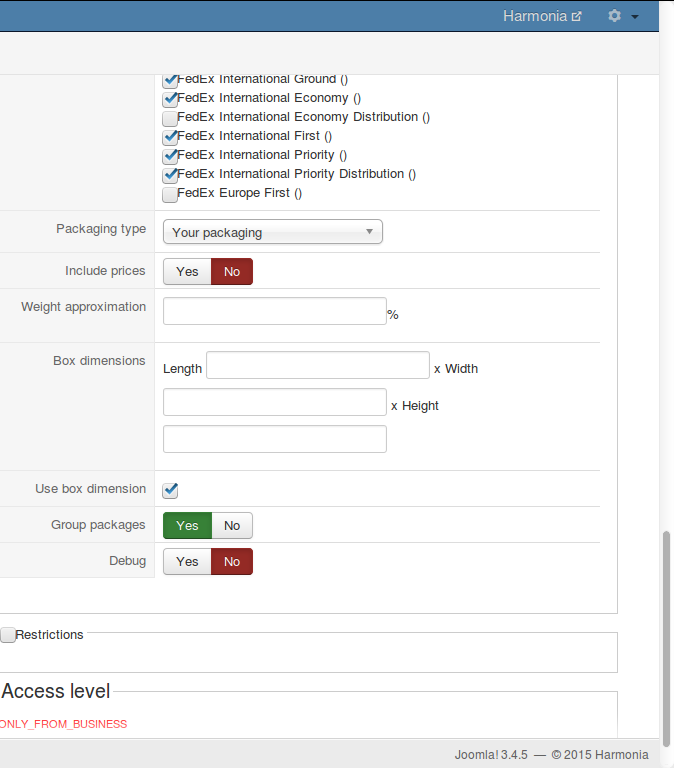This screenshot has height=768, width=674.
Task: Uncheck FedEx International Economy checkbox
Action: (x=170, y=99)
